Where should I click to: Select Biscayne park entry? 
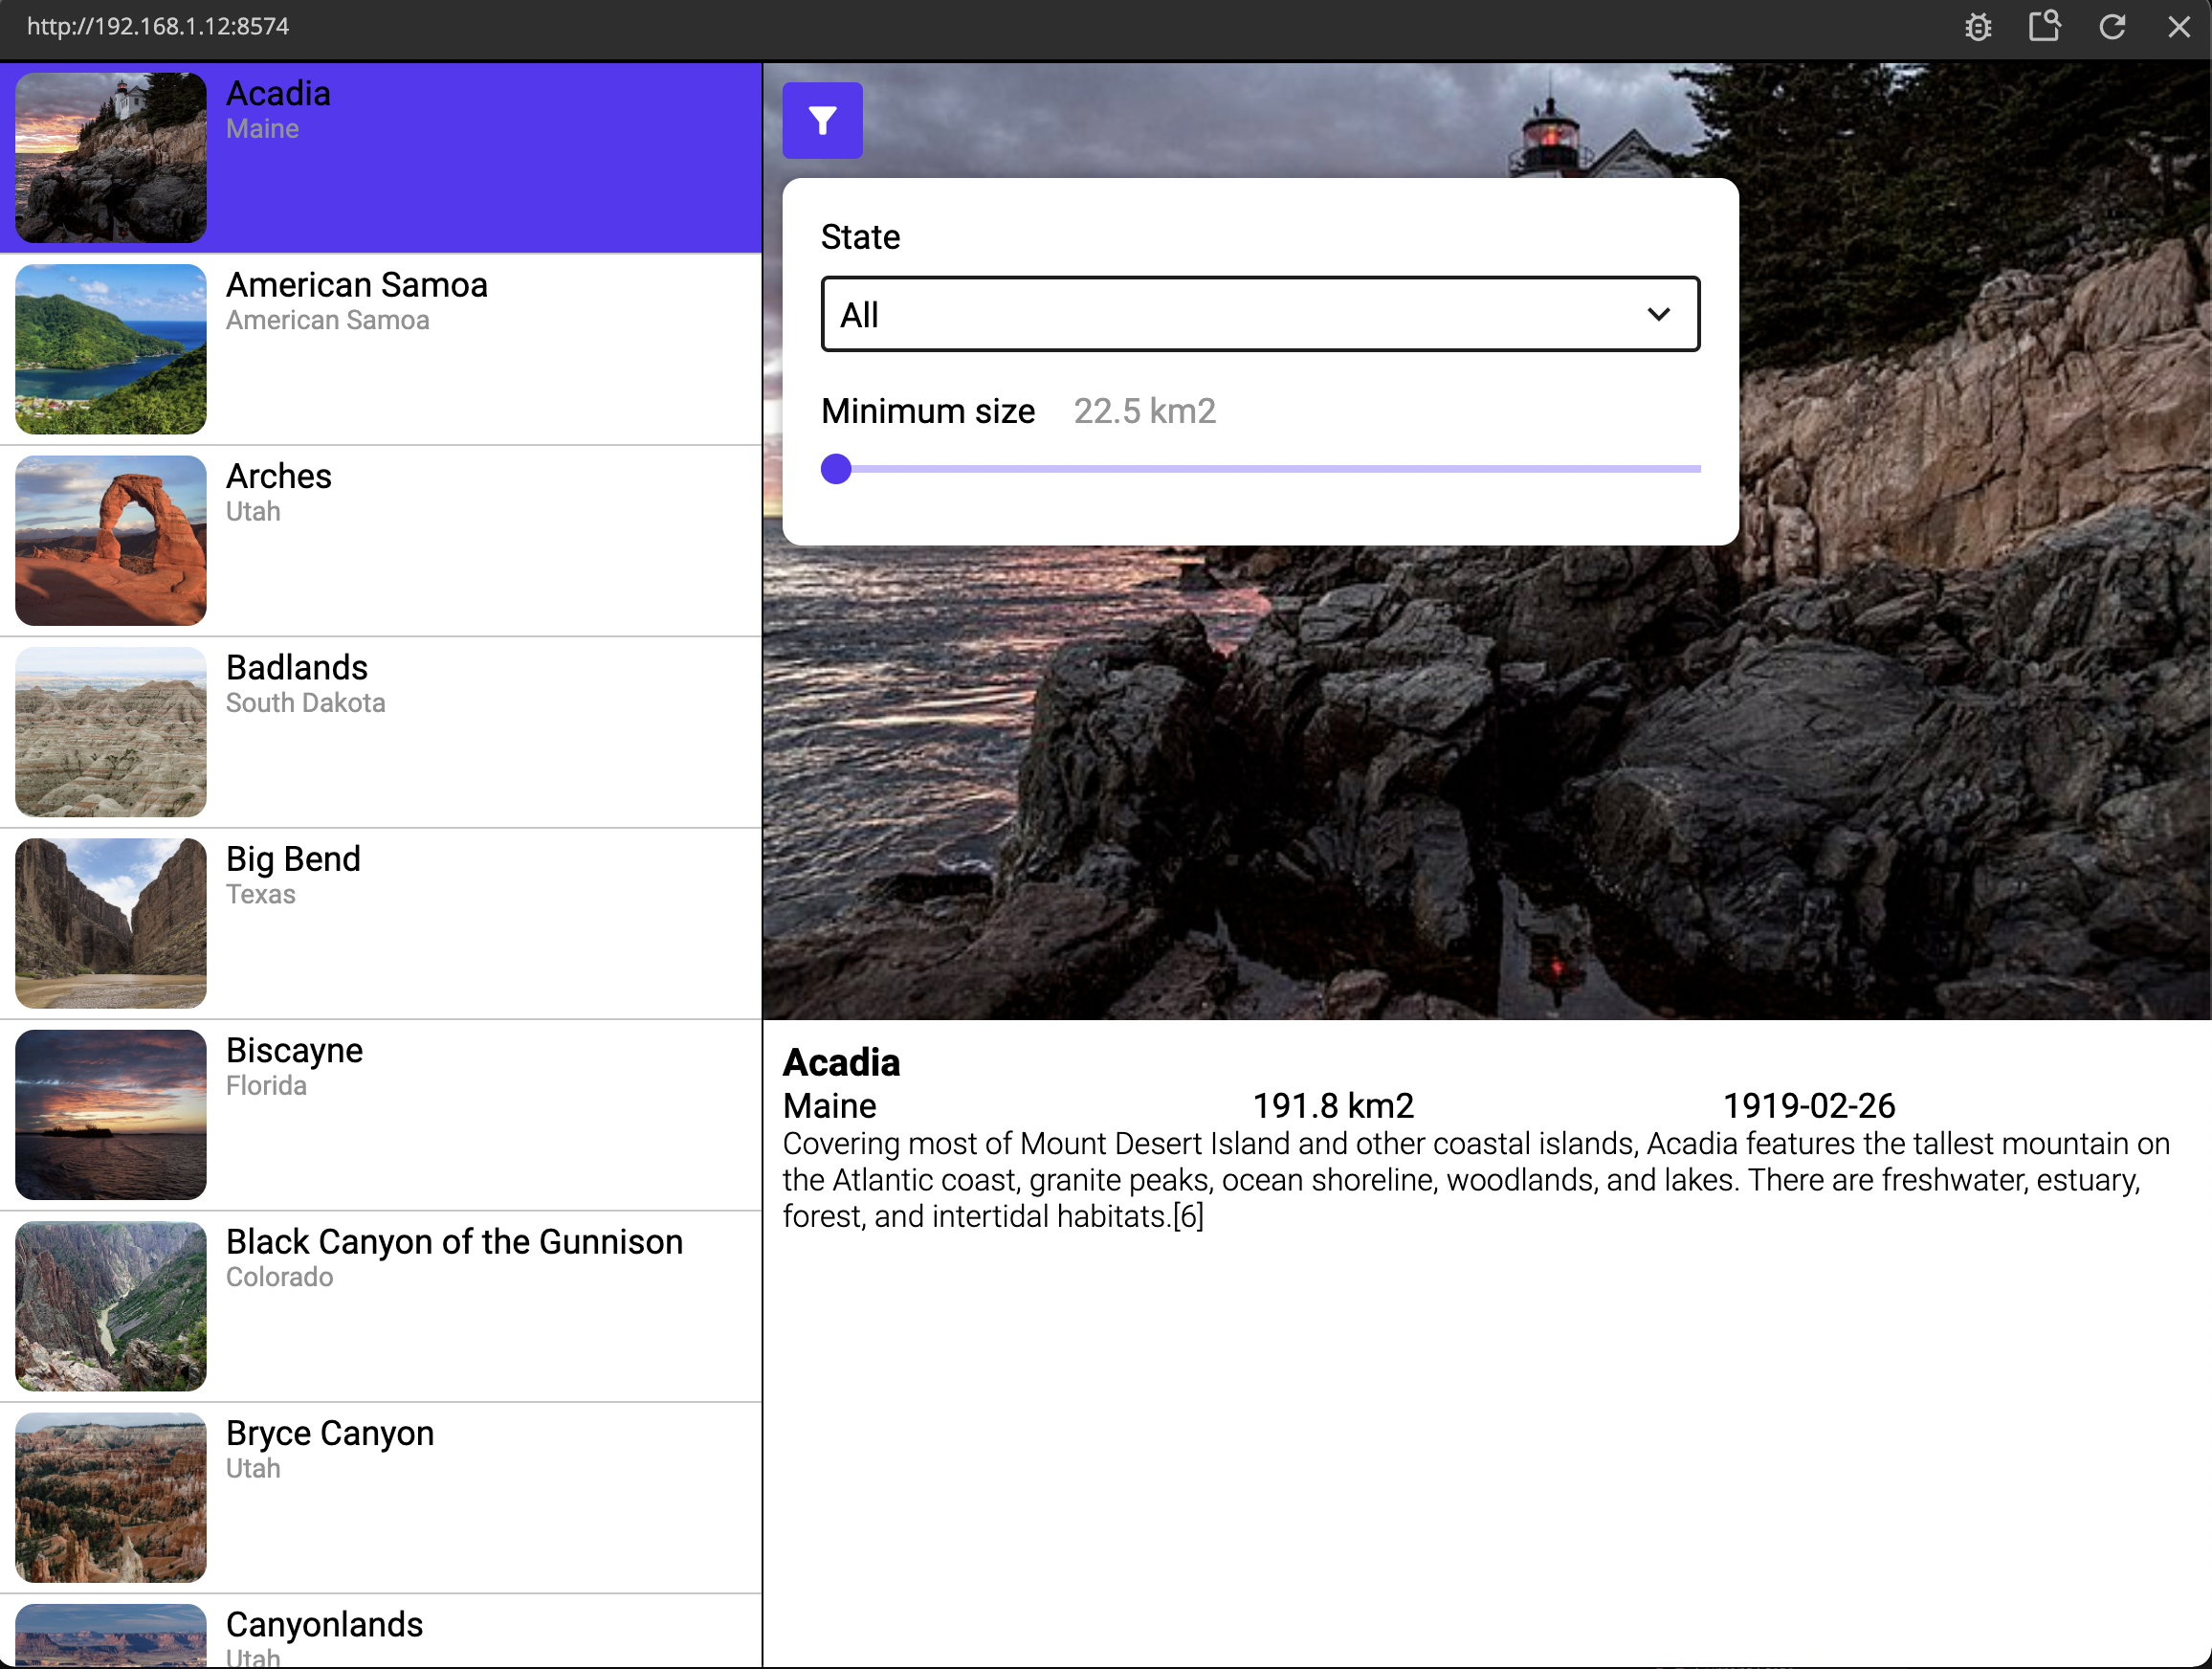(x=381, y=1115)
